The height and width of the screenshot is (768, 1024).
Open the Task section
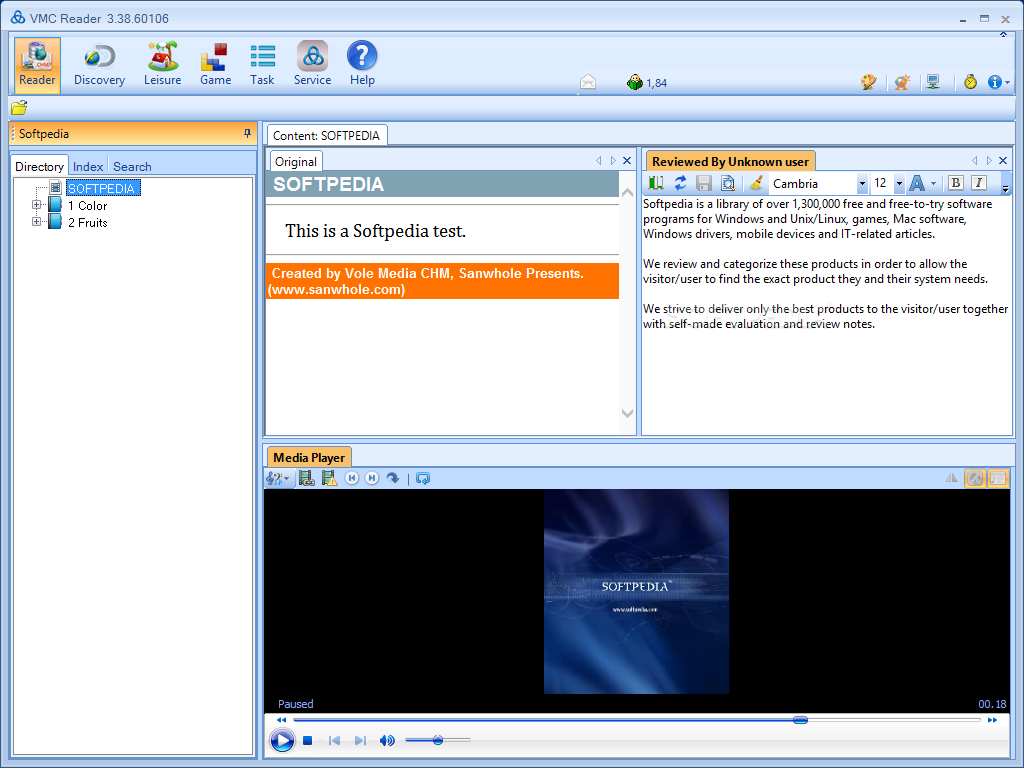point(262,65)
